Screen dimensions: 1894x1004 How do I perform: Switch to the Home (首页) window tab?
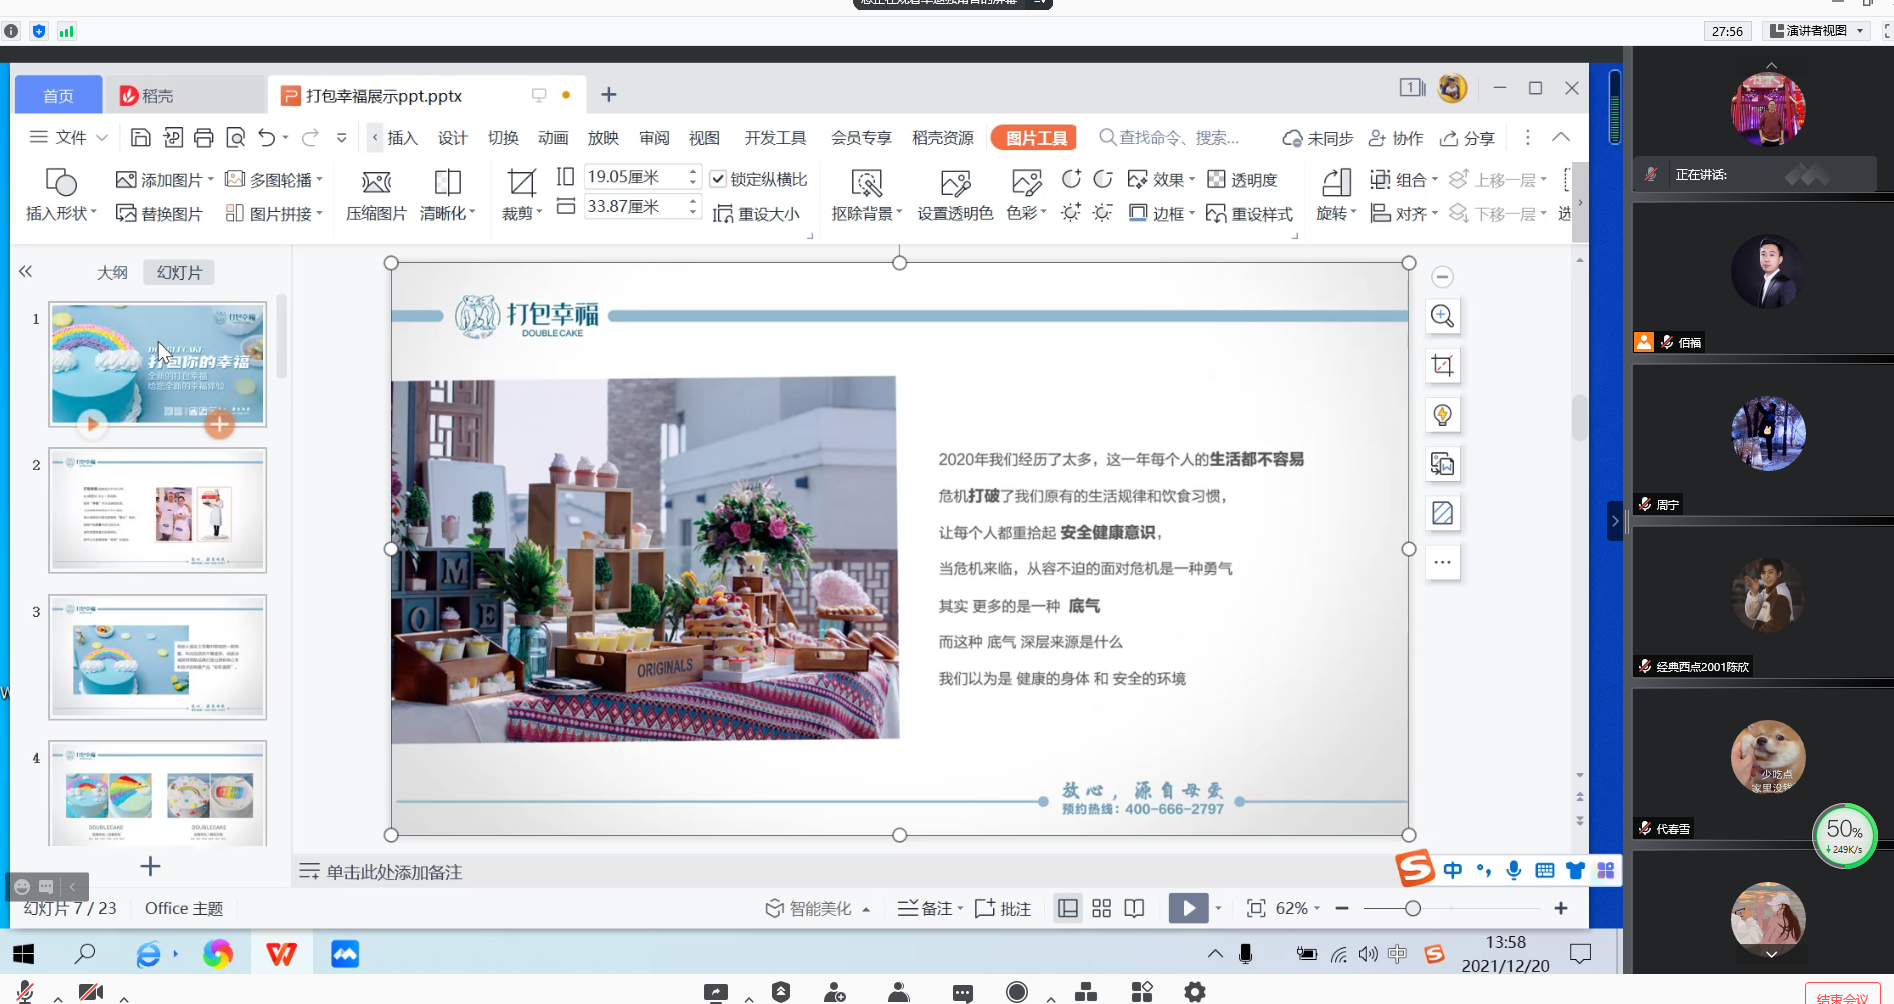[59, 95]
